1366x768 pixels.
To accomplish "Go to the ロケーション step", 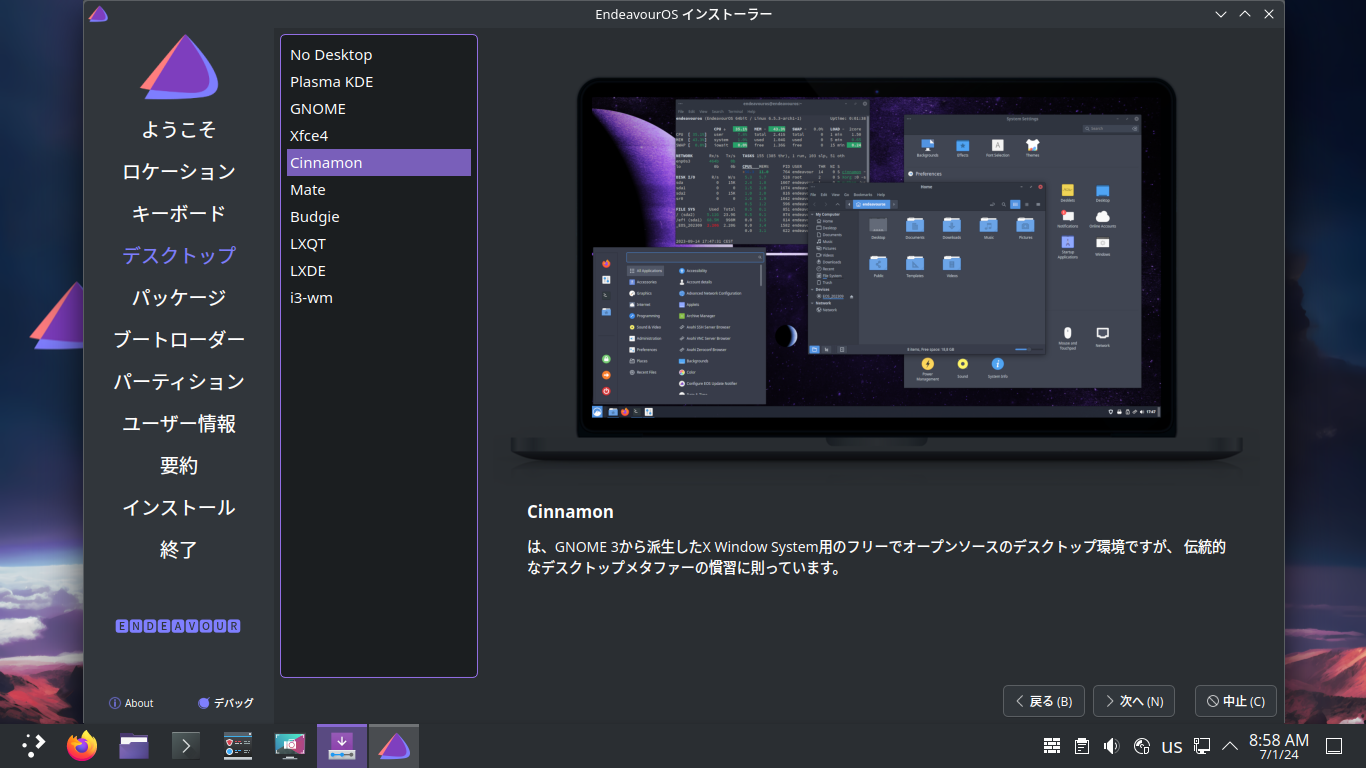I will pos(179,172).
